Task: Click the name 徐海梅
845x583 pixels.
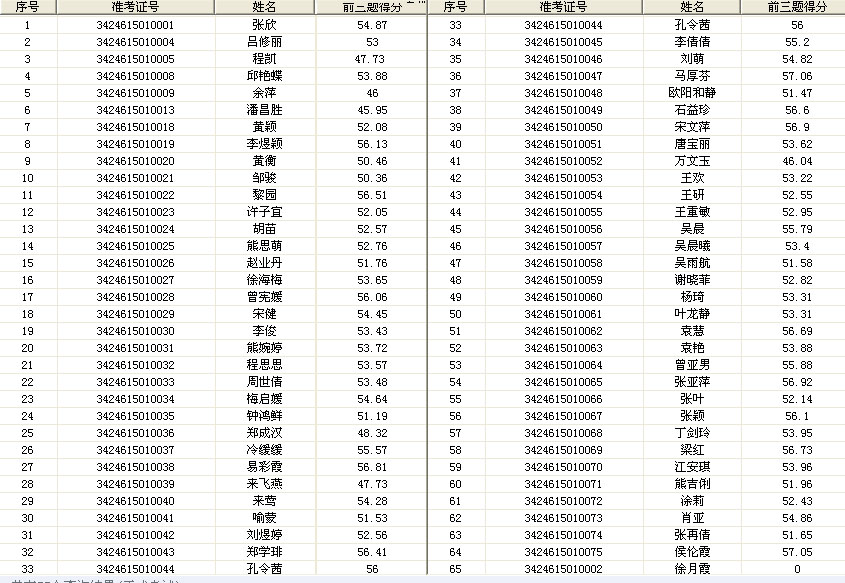Action: pos(265,280)
